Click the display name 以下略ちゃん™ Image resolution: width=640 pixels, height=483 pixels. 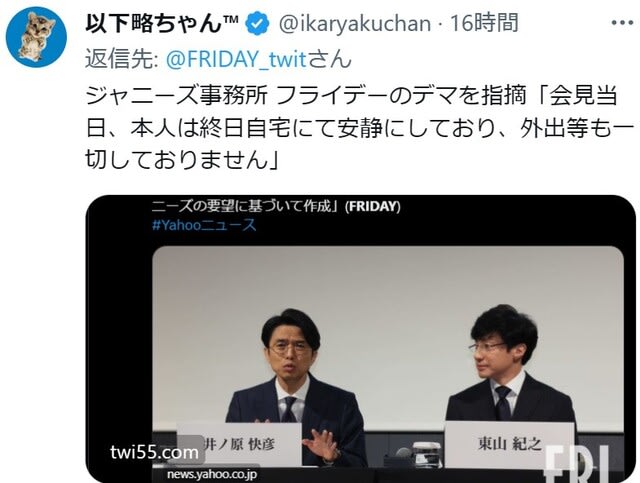click(162, 23)
